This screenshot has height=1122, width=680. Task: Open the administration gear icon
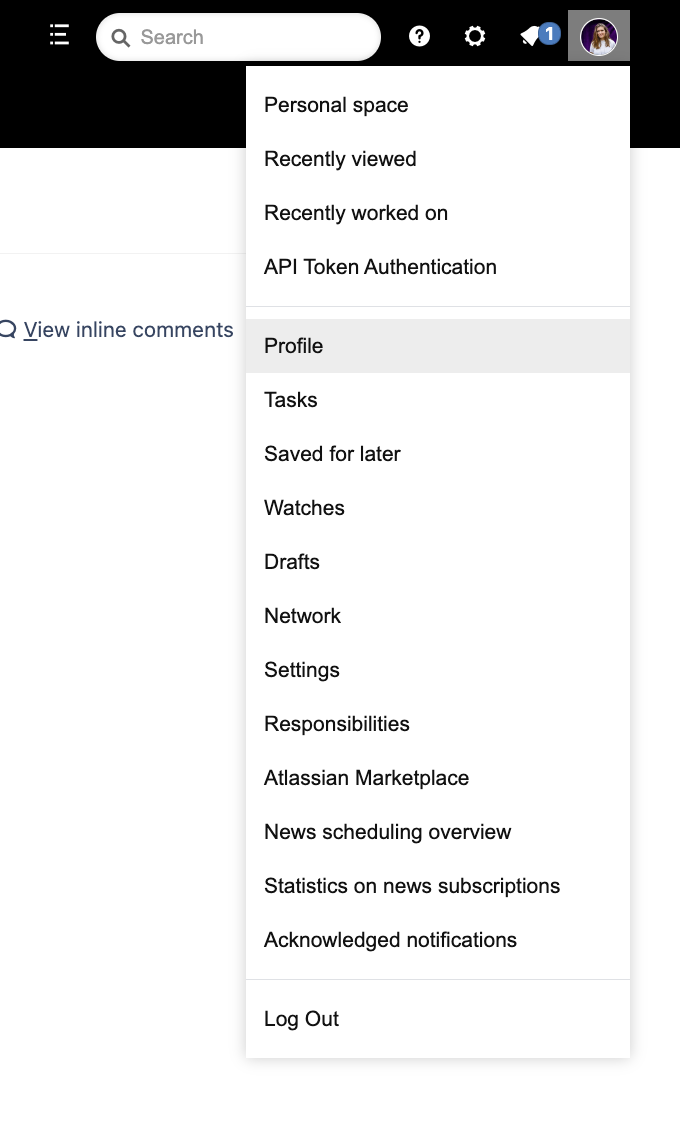(475, 36)
